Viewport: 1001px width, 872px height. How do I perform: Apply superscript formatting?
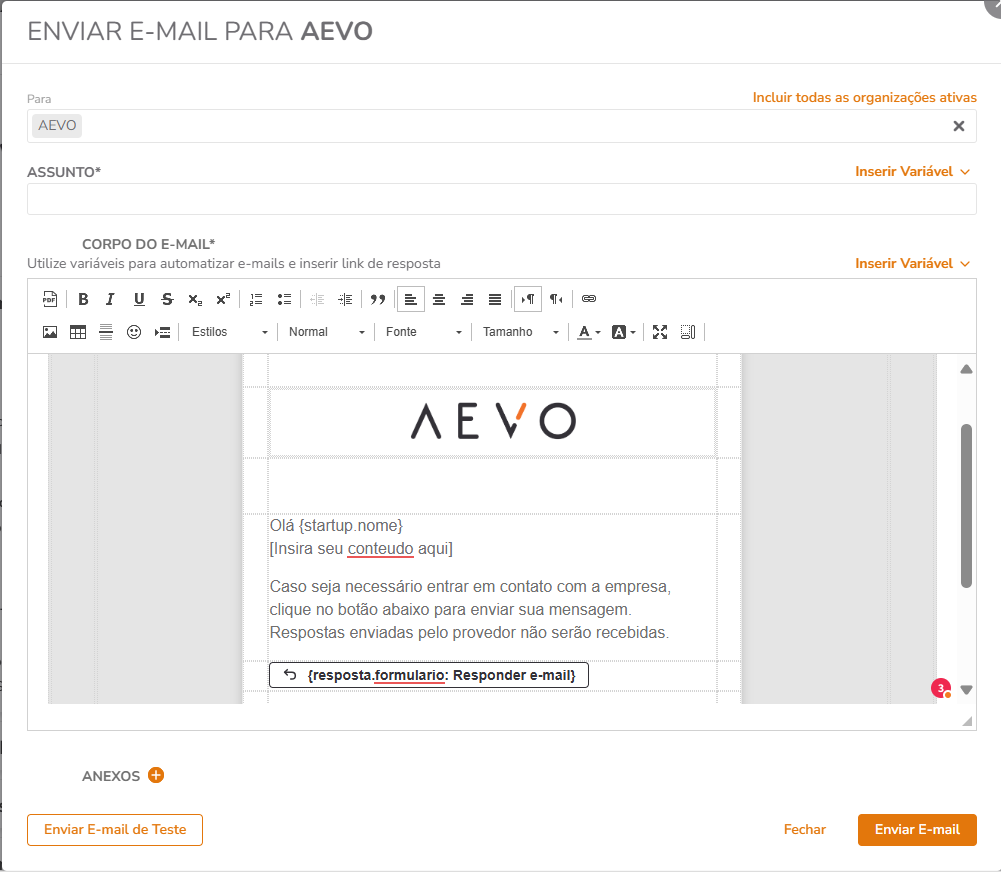[223, 299]
